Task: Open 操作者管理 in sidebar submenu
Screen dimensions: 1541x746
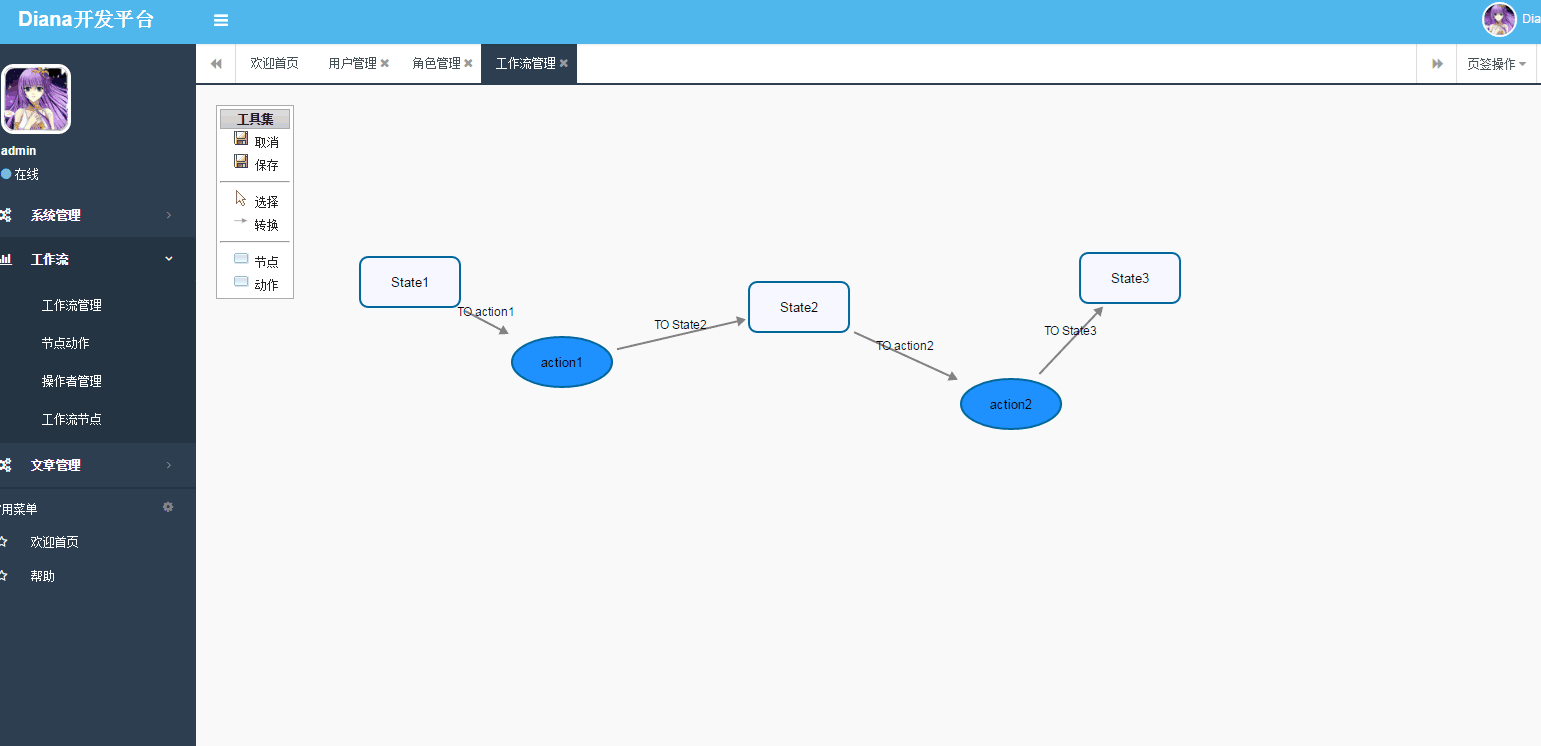Action: (72, 381)
